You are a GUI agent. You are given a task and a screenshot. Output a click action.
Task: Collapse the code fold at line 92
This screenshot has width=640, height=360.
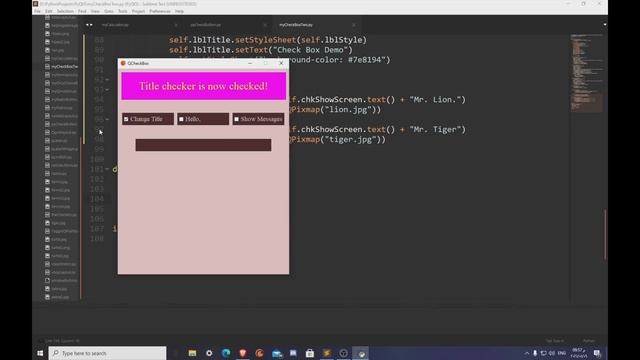[107, 80]
